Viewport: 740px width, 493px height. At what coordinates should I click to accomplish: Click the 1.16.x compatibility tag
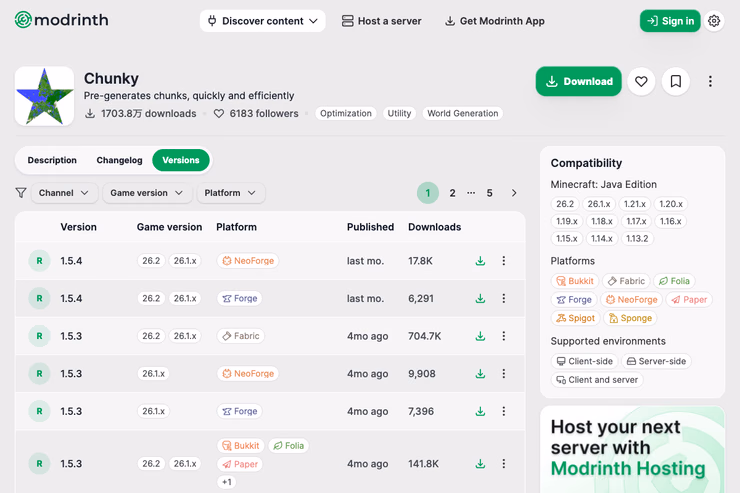click(x=670, y=221)
